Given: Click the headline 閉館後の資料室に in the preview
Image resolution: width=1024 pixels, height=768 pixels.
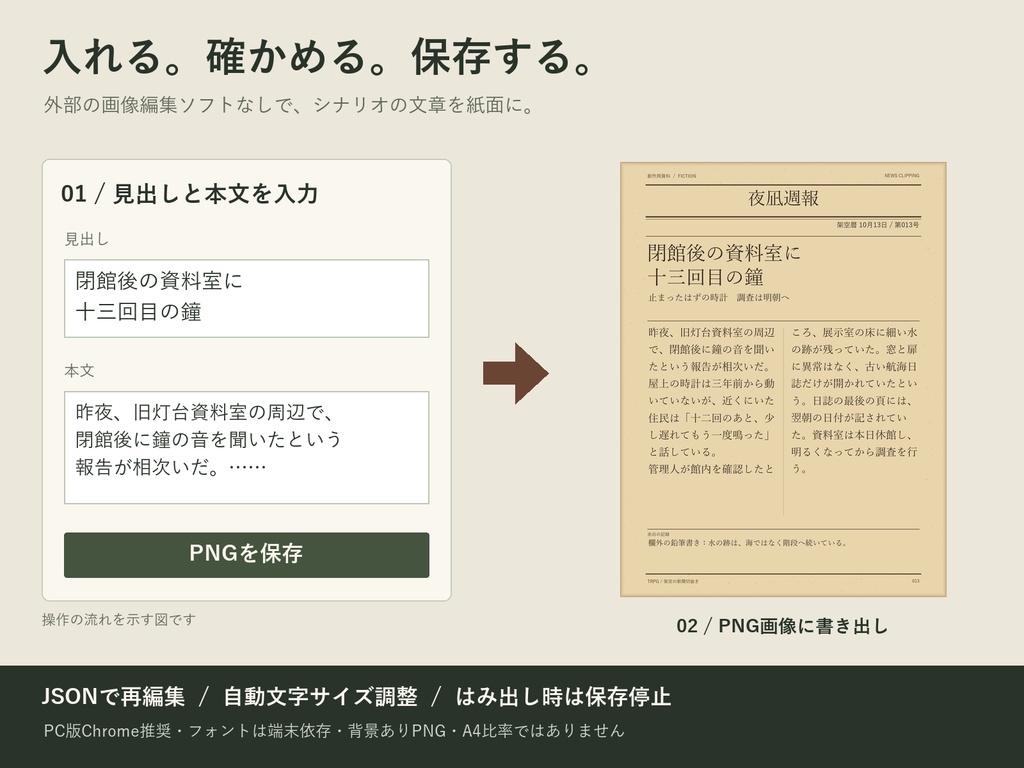Looking at the screenshot, I should click(x=724, y=253).
